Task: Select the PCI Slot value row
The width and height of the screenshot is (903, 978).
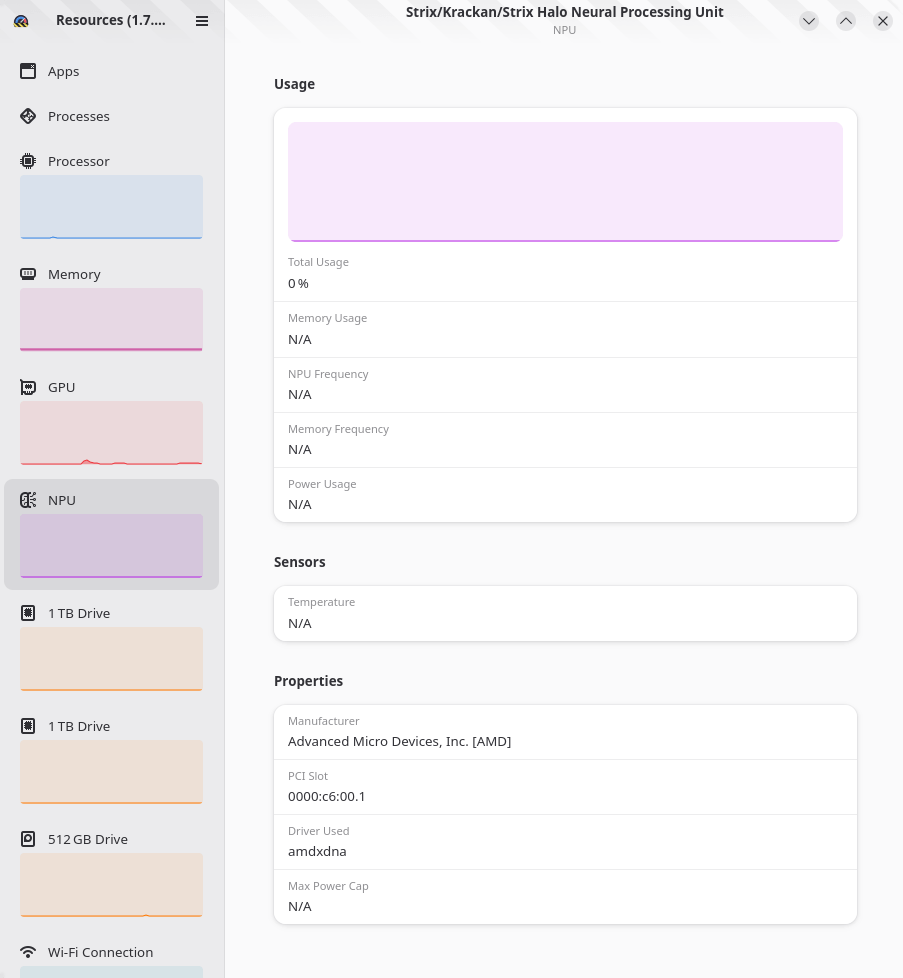Action: [565, 787]
